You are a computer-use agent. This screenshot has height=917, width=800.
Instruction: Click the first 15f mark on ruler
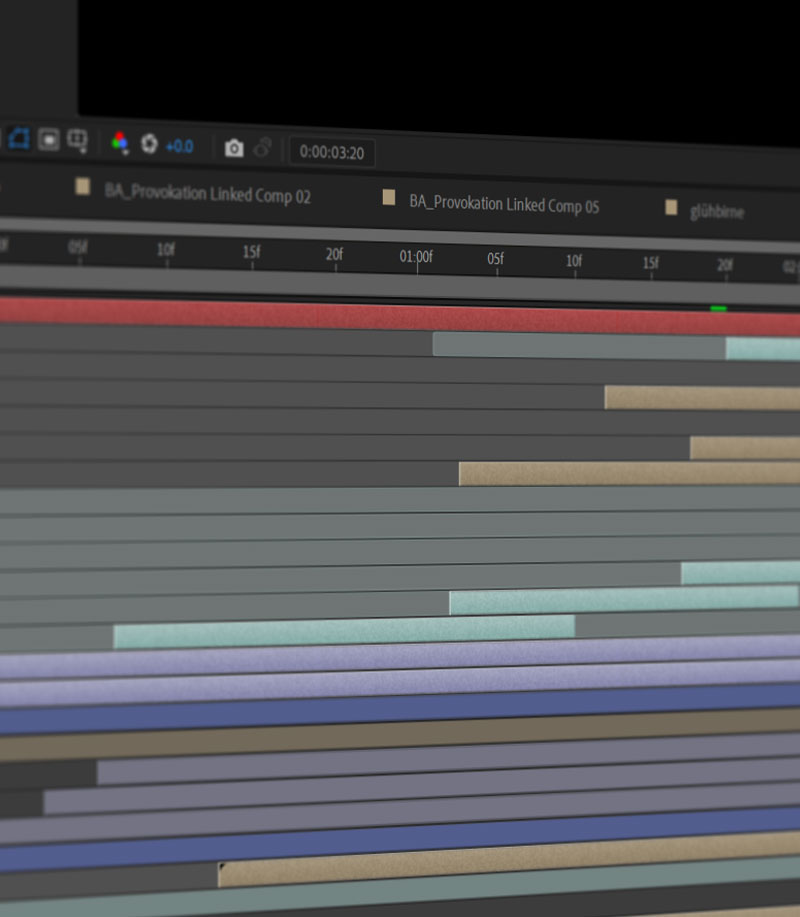pyautogui.click(x=252, y=255)
